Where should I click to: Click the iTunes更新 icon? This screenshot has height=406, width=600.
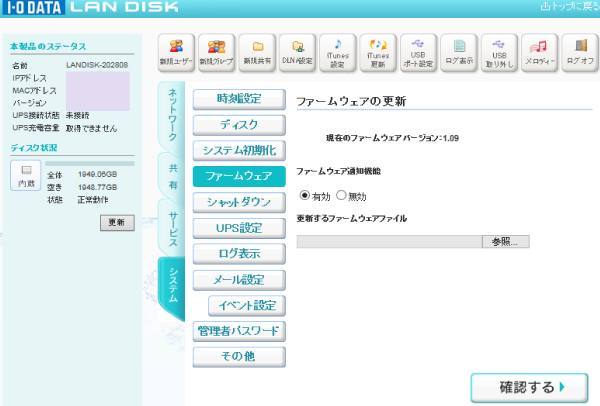(x=378, y=50)
